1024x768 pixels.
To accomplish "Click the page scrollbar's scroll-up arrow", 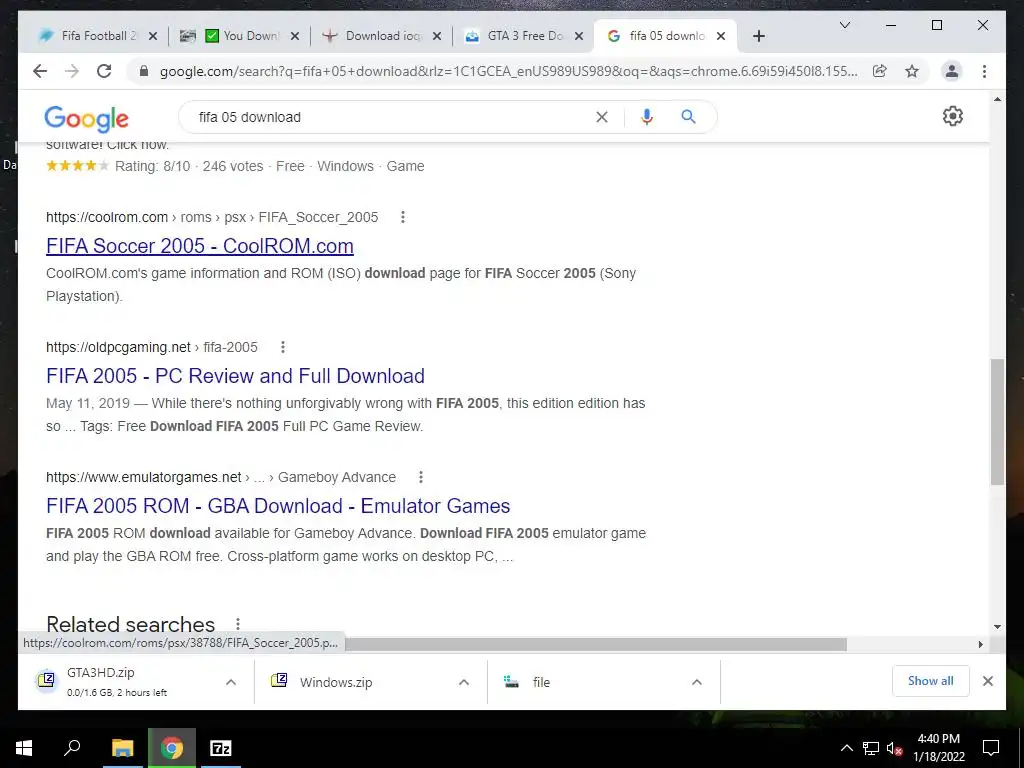I will pyautogui.click(x=997, y=99).
